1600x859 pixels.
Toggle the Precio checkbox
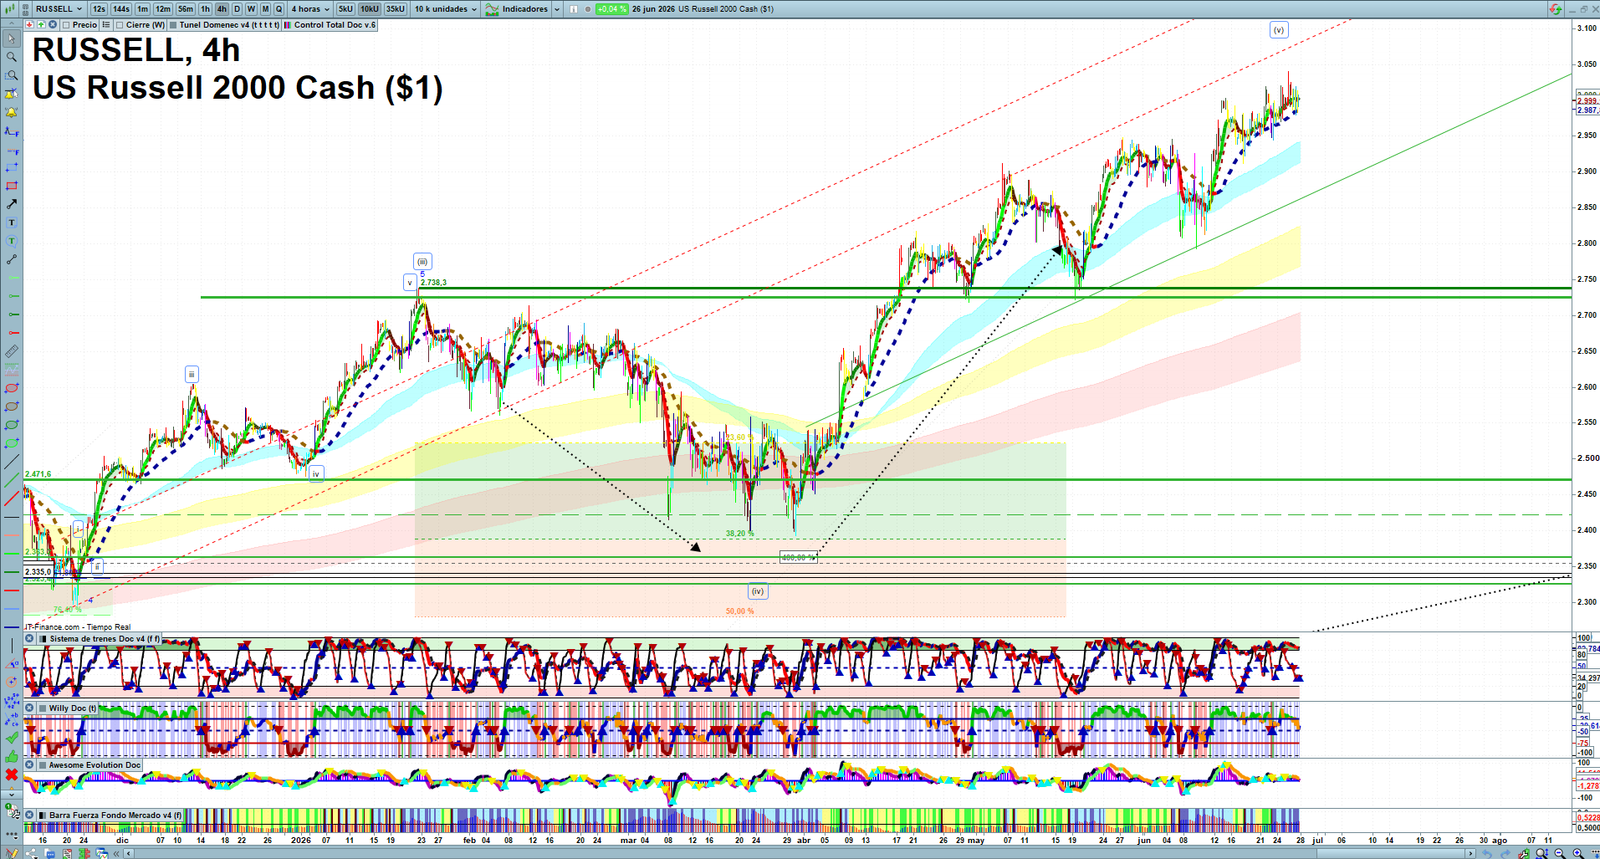tap(66, 25)
